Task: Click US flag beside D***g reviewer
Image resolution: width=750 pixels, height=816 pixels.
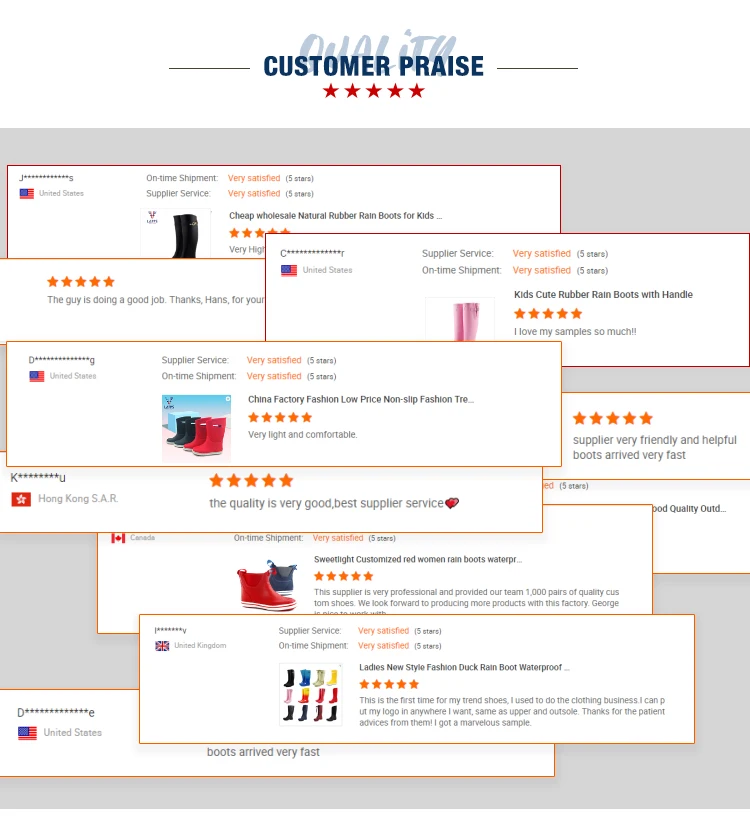Action: pyautogui.click(x=37, y=377)
